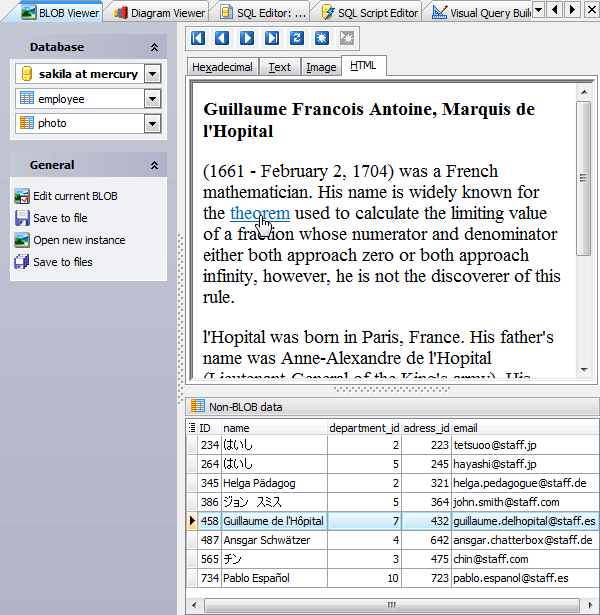
Task: Click the refresh button in navigation toolbar
Action: tap(297, 38)
